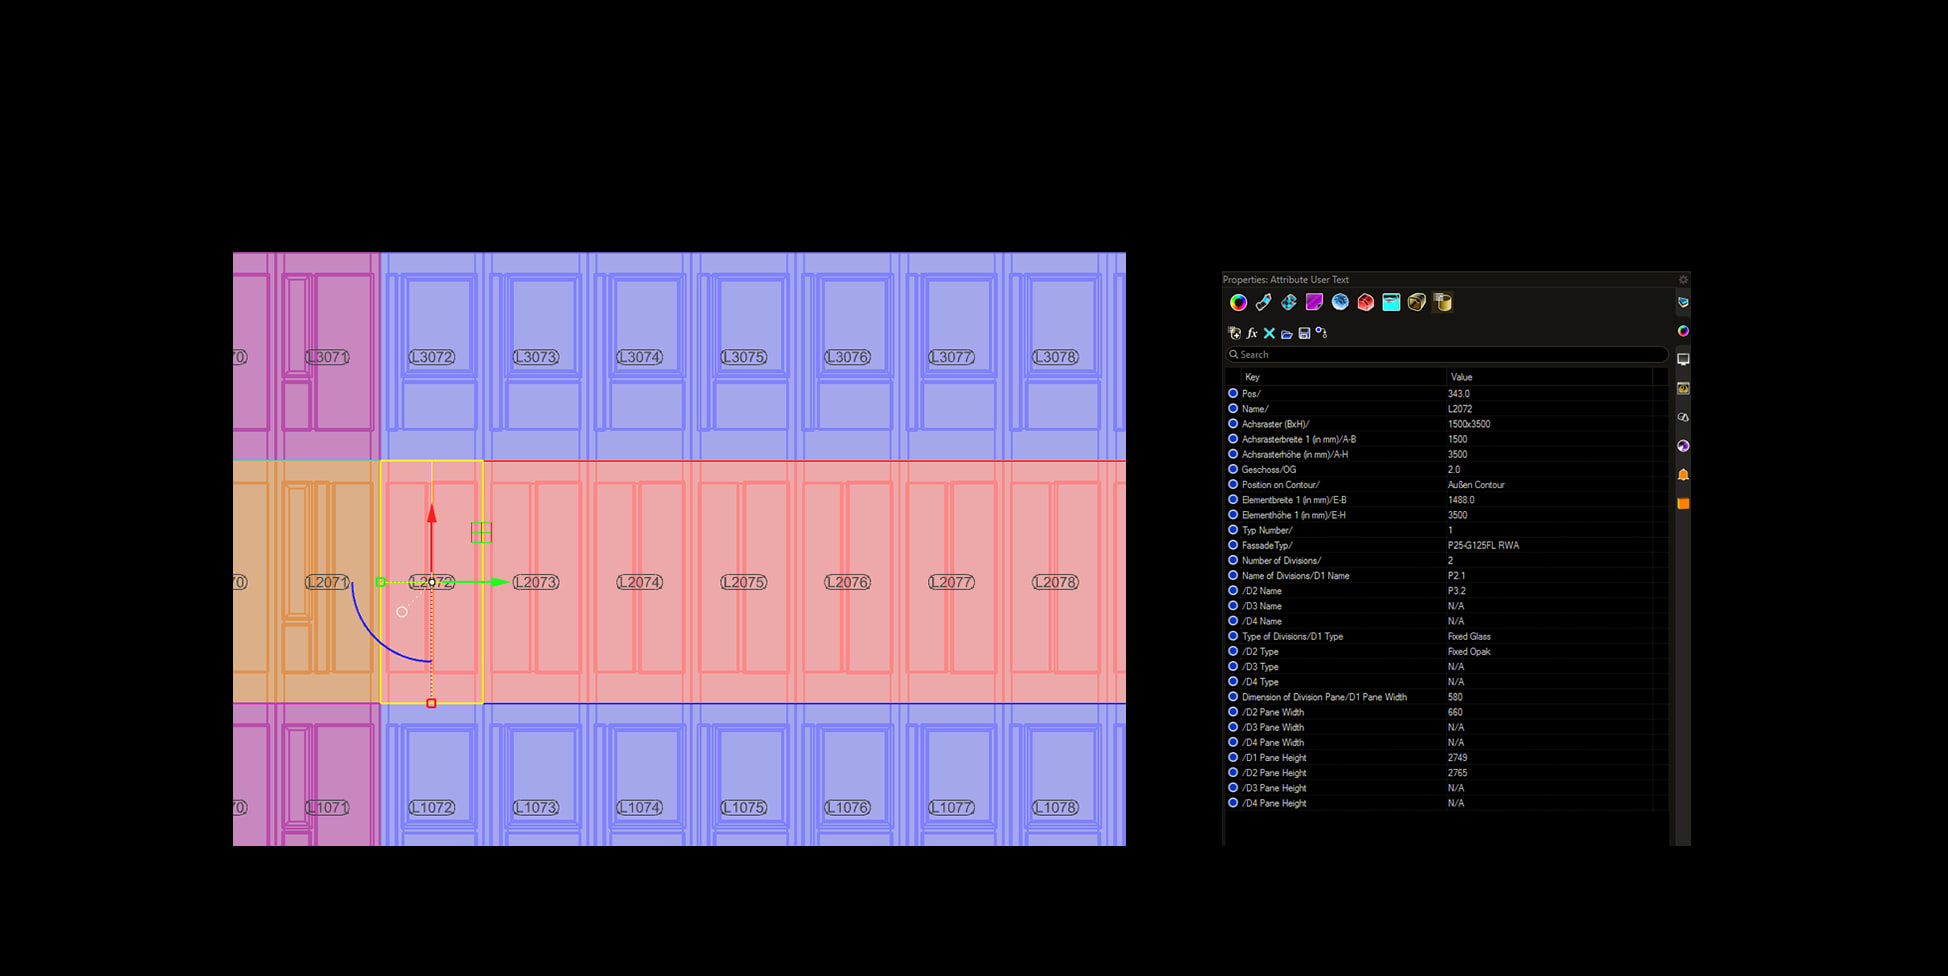Select the Pos/ value 343.0

[x=1459, y=394]
